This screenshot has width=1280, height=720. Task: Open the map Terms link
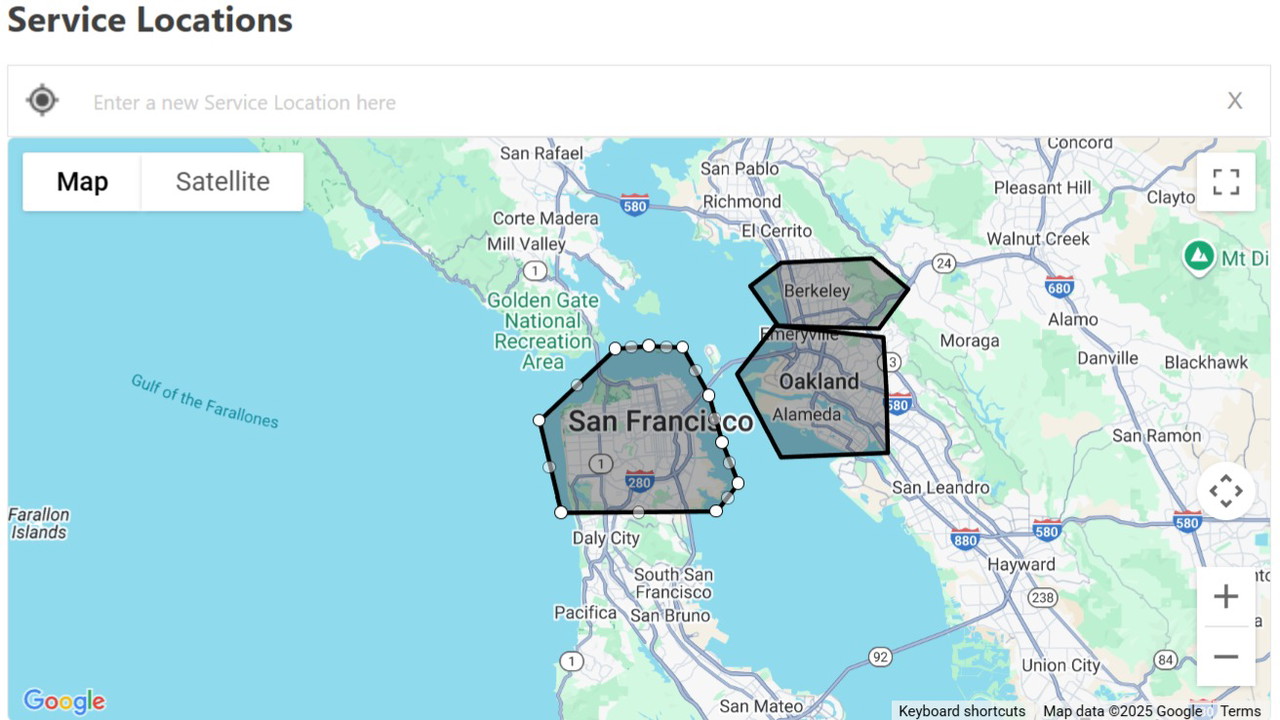click(1240, 711)
